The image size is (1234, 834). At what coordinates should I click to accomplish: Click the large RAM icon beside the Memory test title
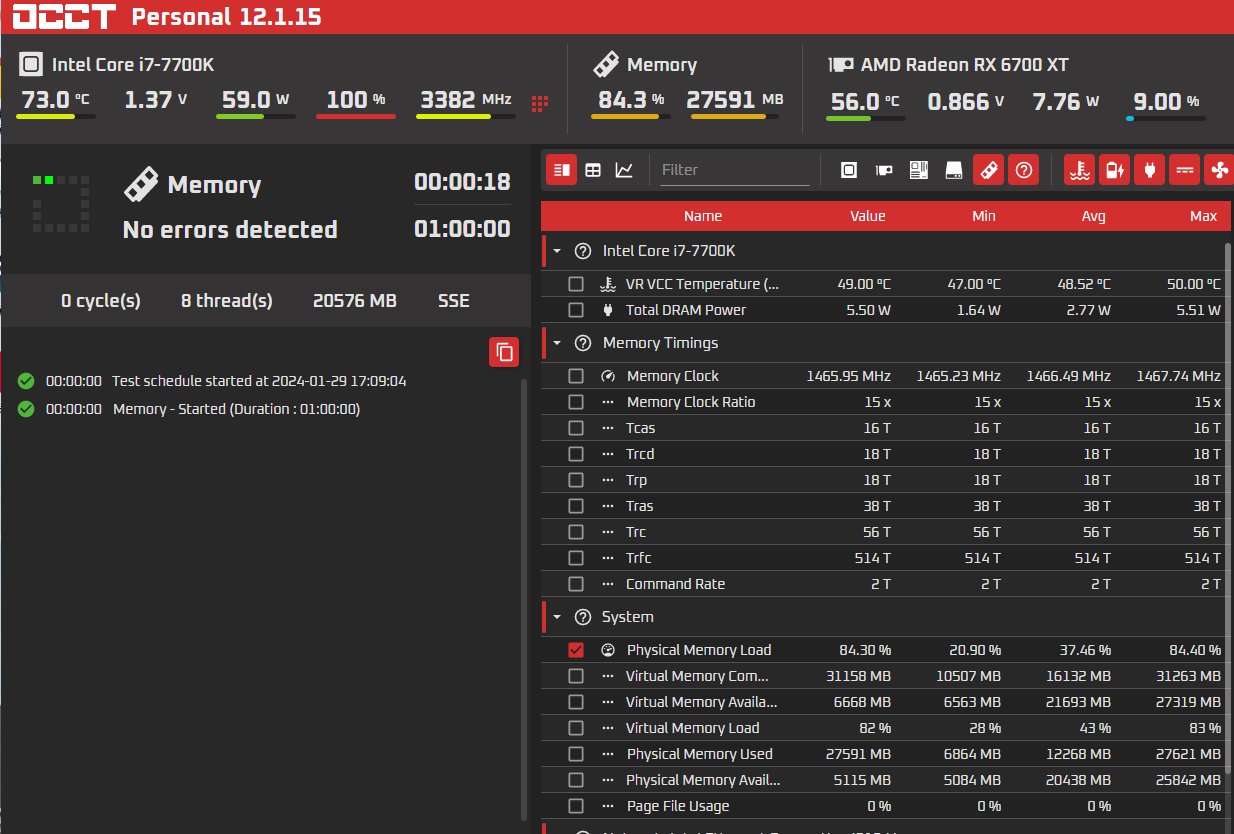(x=141, y=185)
